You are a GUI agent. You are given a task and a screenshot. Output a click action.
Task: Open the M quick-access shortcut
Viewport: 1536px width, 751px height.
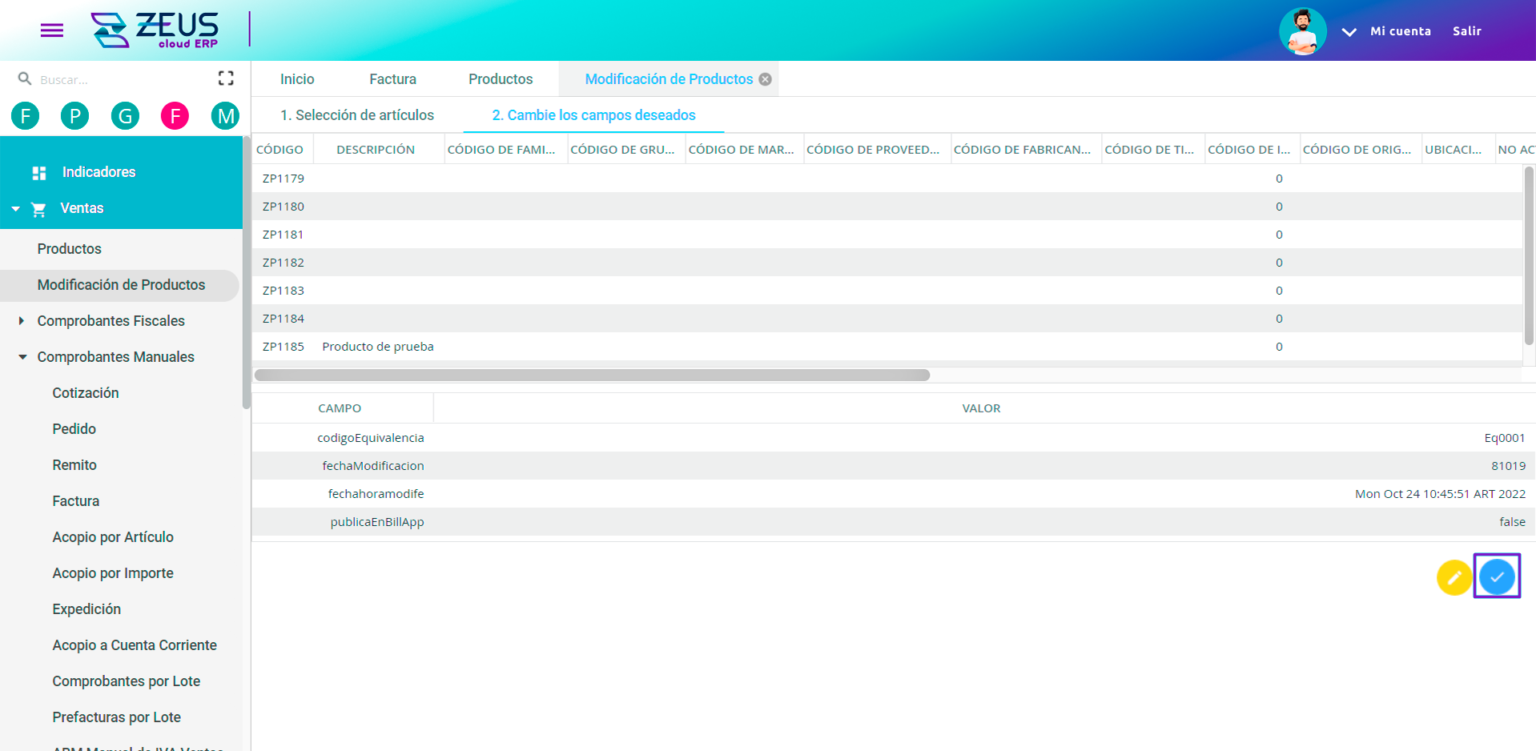(225, 115)
